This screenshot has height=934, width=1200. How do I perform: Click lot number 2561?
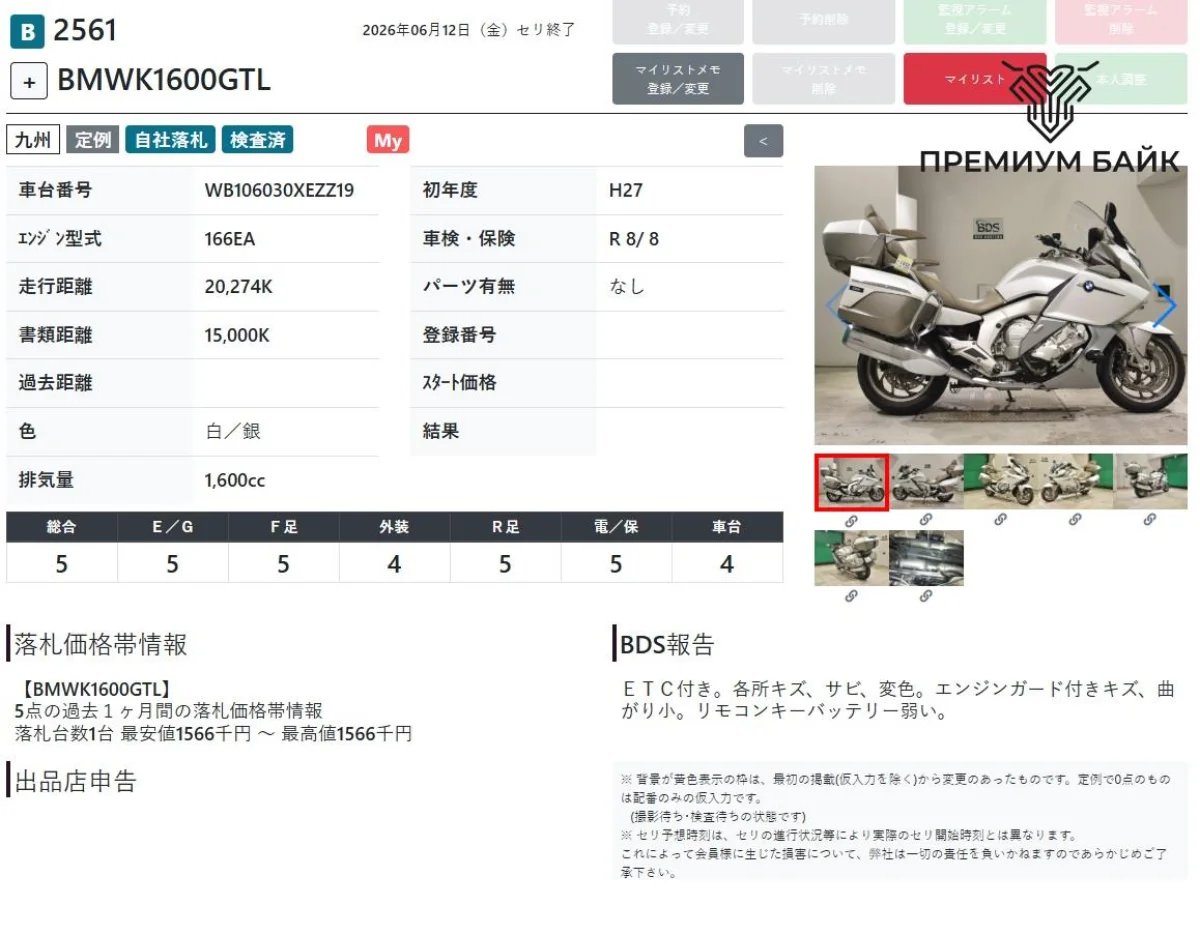tap(85, 31)
